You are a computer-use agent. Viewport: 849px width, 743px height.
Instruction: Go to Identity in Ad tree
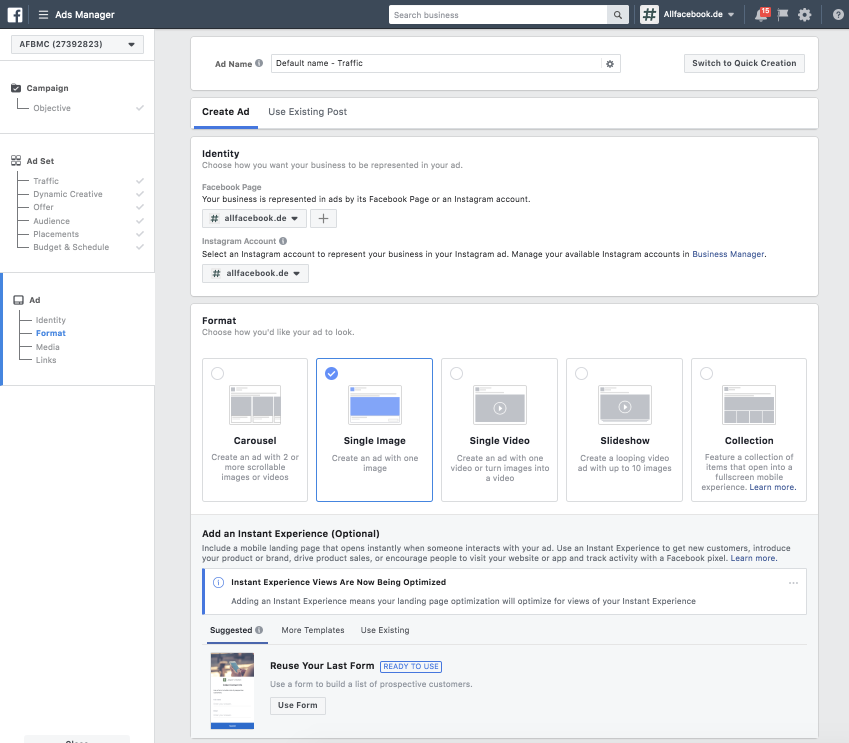tap(50, 320)
